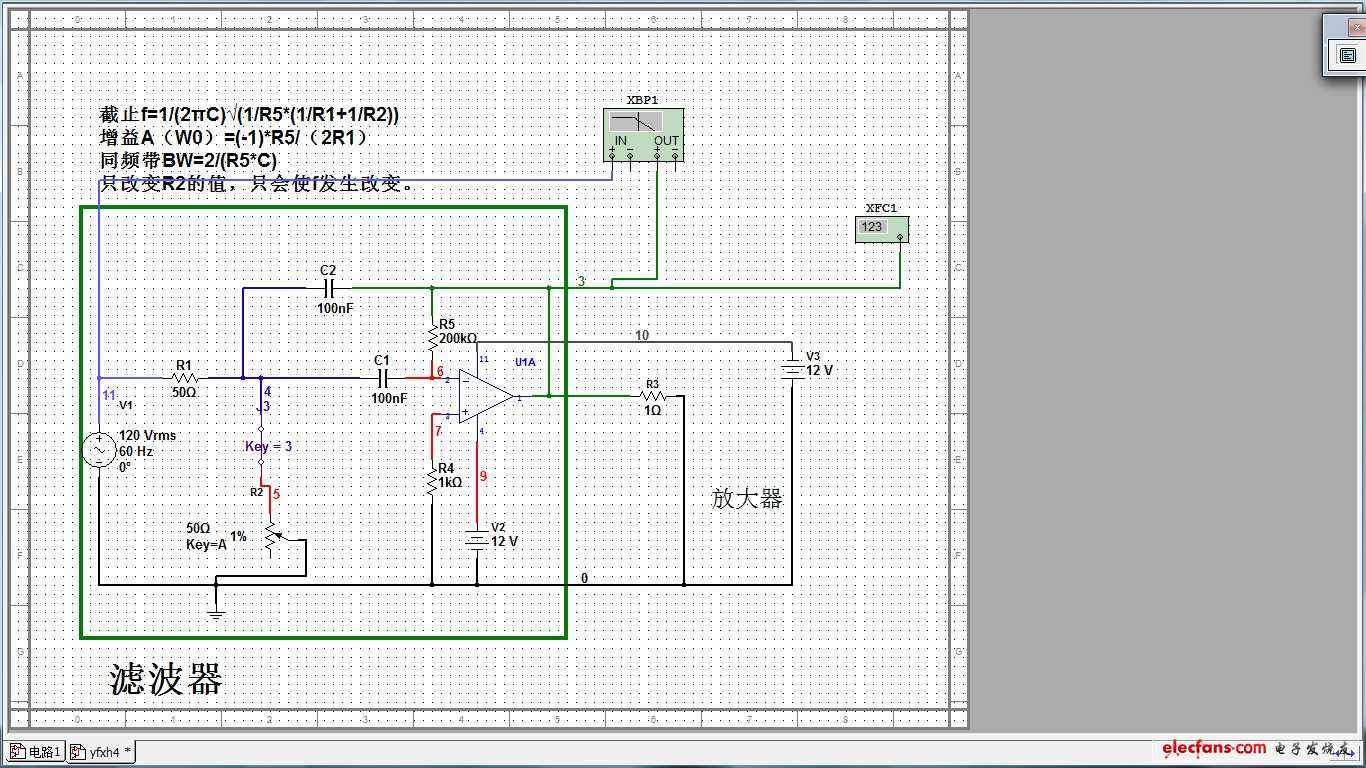
Task: Click the 1% setting of R2 potentiometer
Action: [238, 536]
